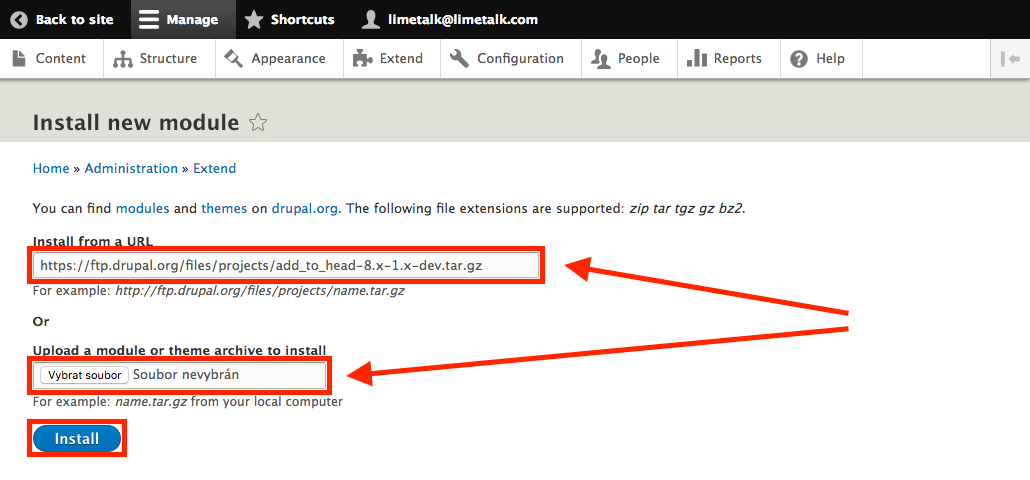Follow the Home breadcrumb link
Image resolution: width=1030 pixels, height=480 pixels.
[x=51, y=168]
